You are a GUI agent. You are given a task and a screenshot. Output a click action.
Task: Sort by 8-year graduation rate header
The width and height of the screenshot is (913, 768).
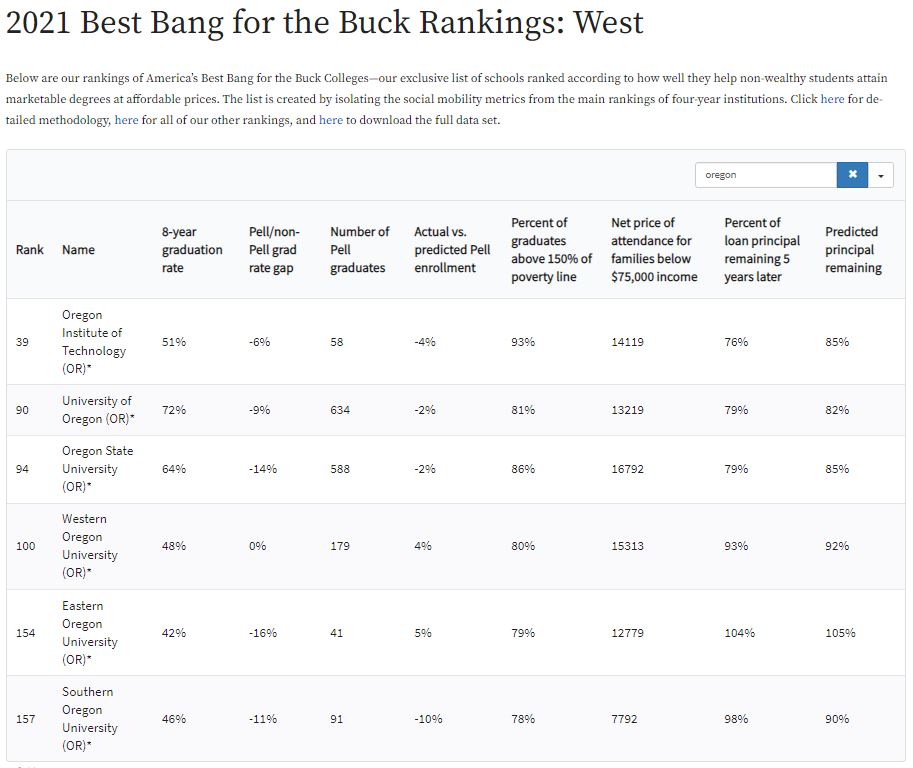pyautogui.click(x=192, y=250)
